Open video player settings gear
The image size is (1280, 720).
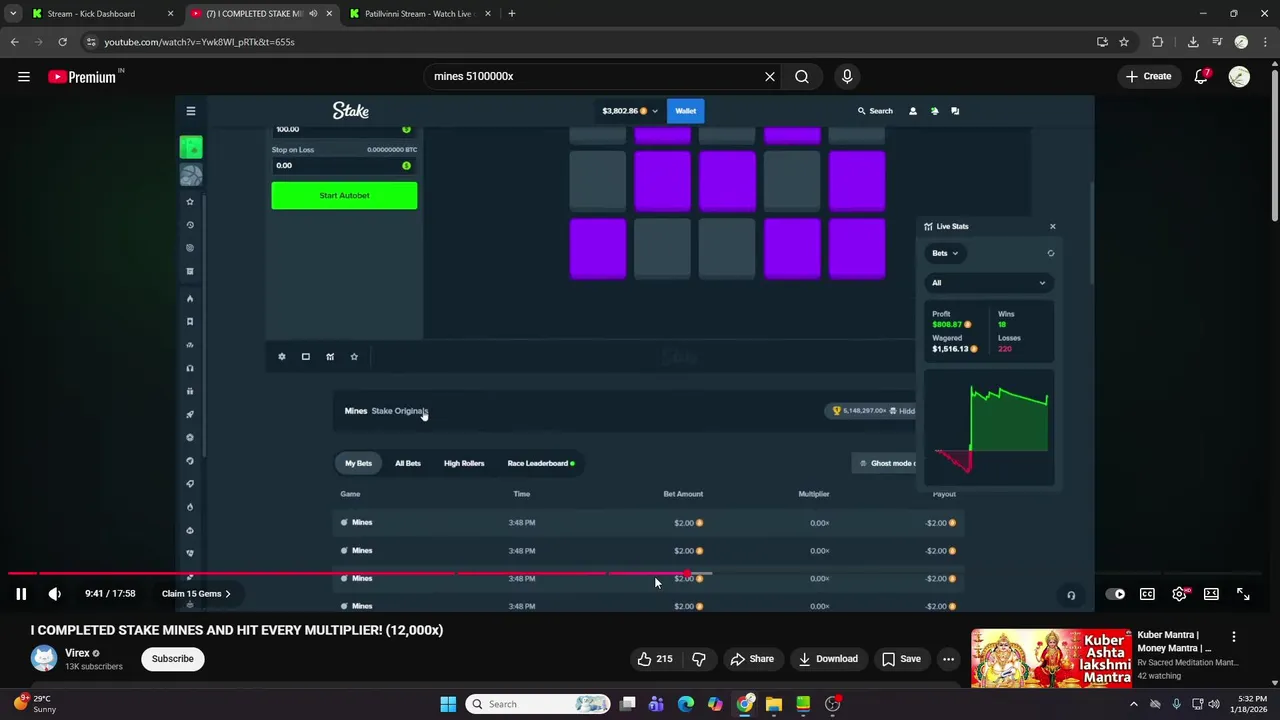(1180, 594)
